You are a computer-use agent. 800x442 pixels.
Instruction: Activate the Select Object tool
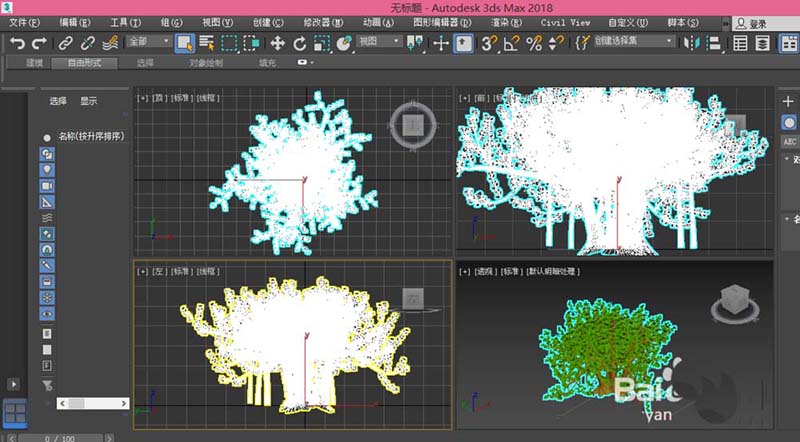(x=185, y=43)
